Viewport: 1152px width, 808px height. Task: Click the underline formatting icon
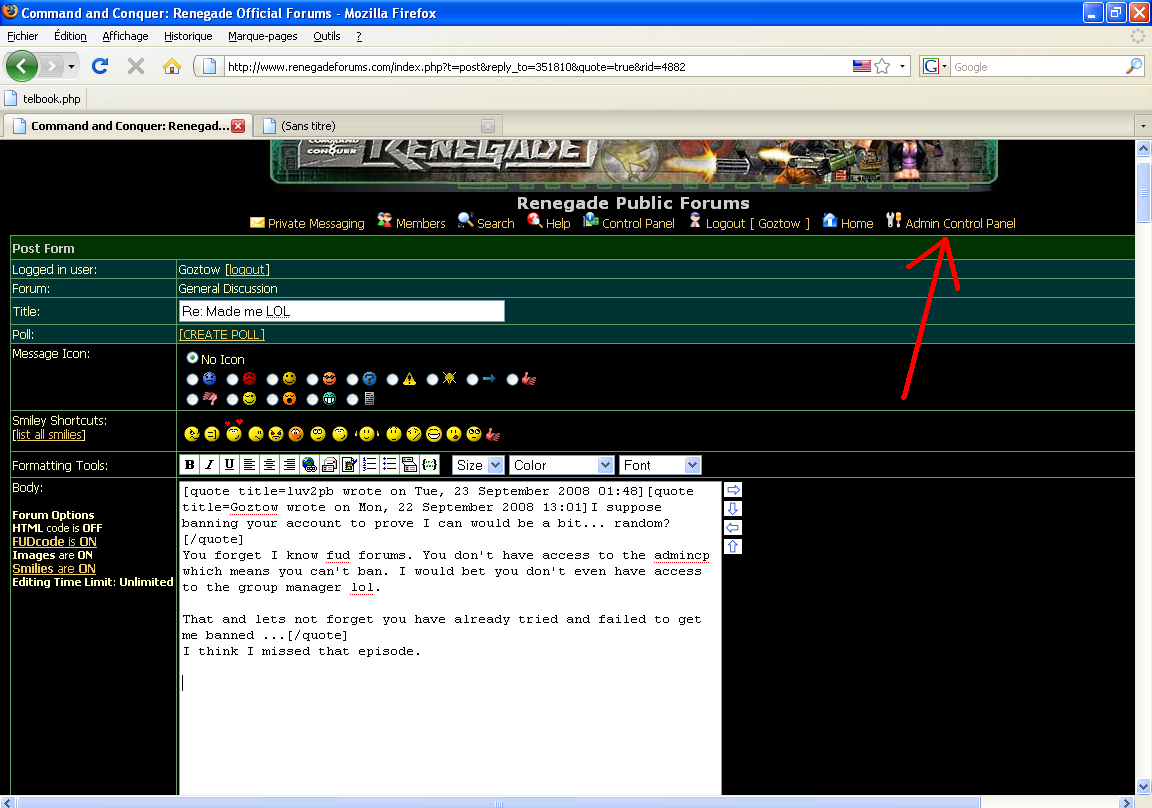pos(229,465)
